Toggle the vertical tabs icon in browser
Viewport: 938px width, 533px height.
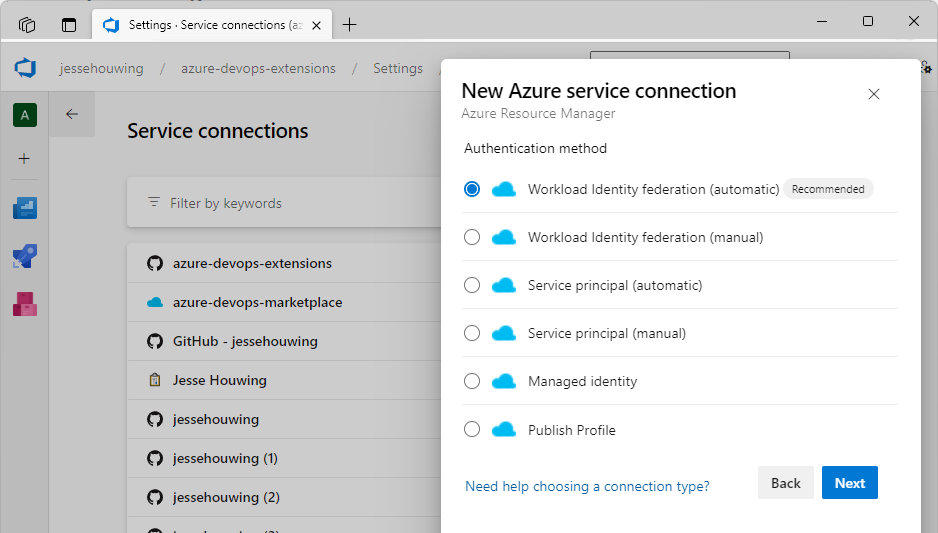click(68, 24)
